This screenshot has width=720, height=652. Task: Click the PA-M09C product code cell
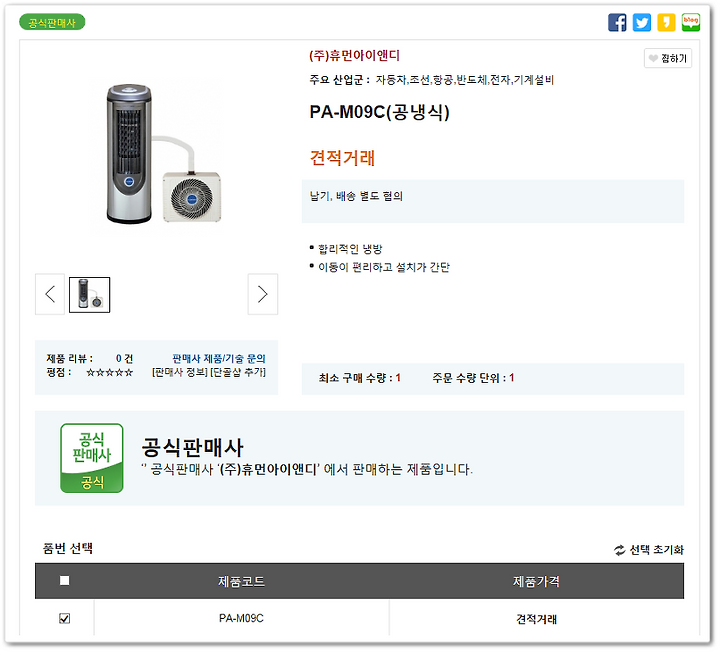(242, 618)
